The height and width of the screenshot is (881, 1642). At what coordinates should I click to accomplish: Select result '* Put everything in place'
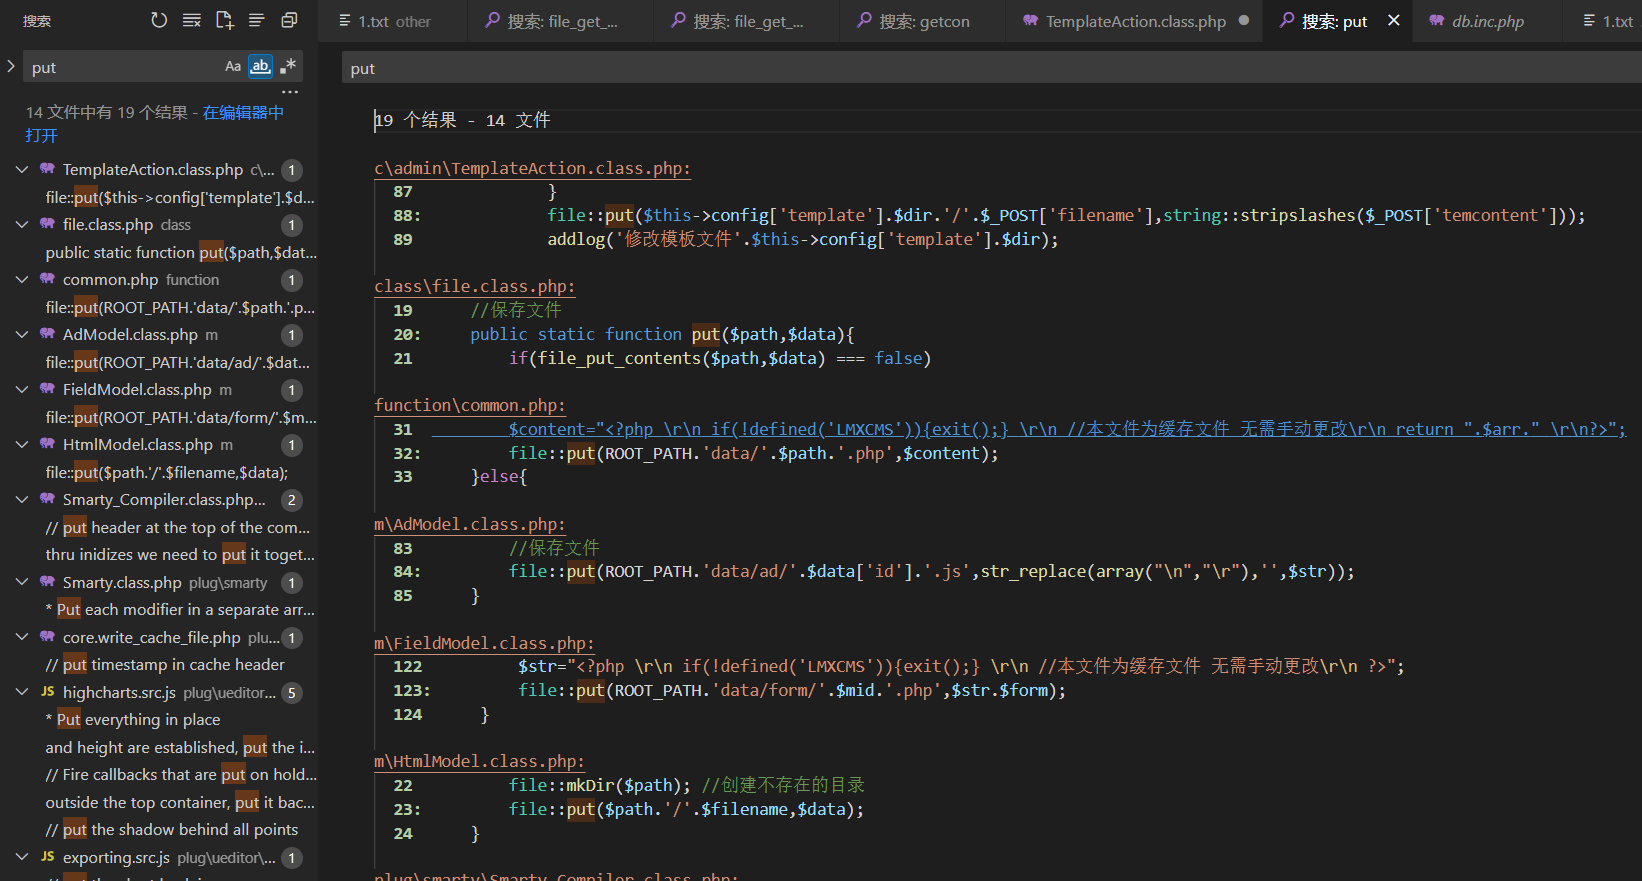[133, 720]
